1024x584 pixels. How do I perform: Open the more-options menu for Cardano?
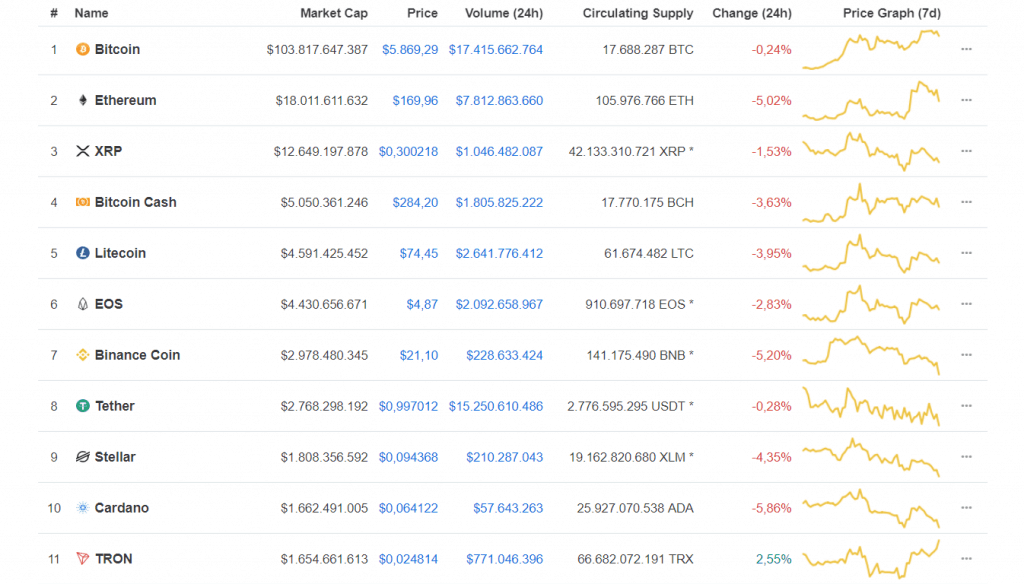966,508
